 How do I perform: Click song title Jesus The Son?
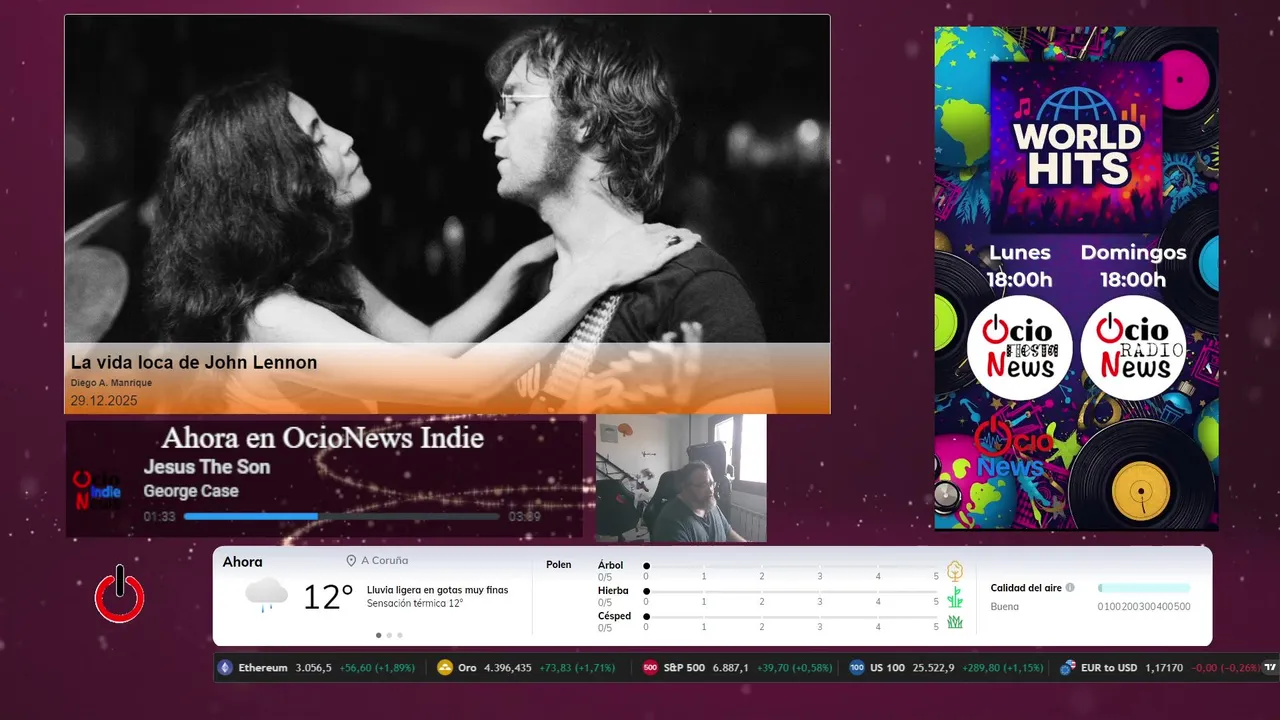tap(207, 467)
